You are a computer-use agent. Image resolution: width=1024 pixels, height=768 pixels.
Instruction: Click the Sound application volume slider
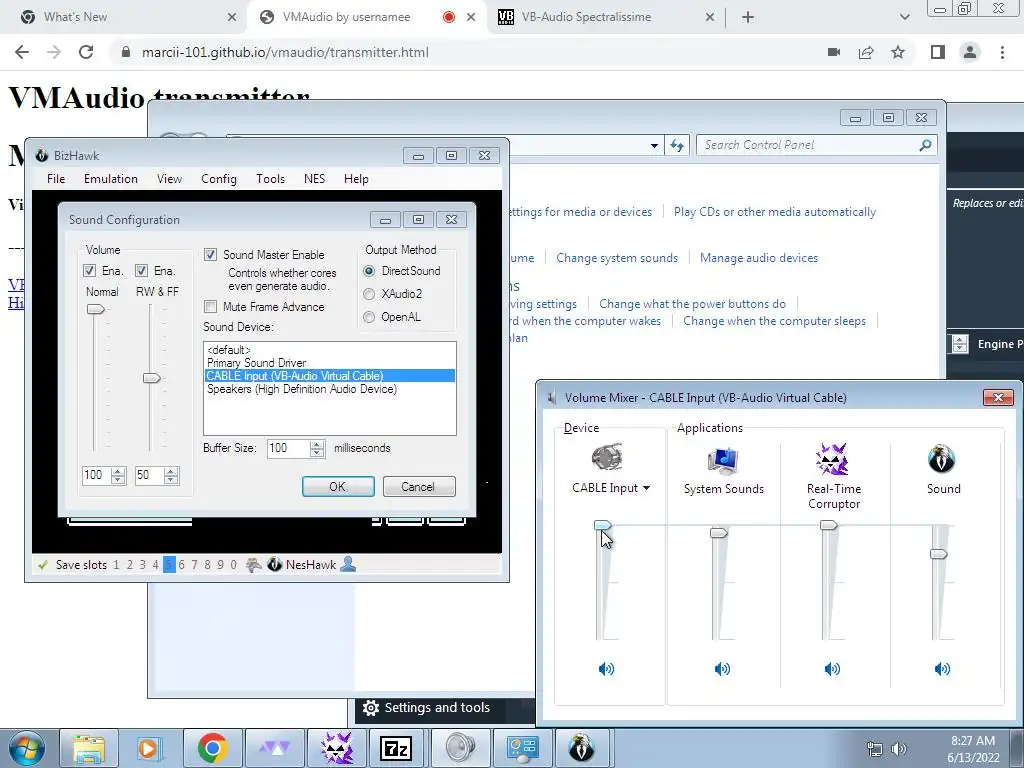pos(938,554)
